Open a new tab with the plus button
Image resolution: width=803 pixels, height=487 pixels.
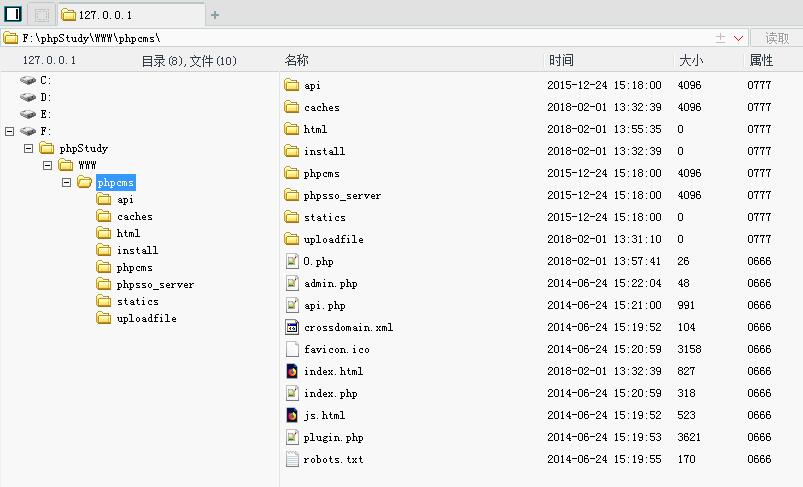pos(215,15)
